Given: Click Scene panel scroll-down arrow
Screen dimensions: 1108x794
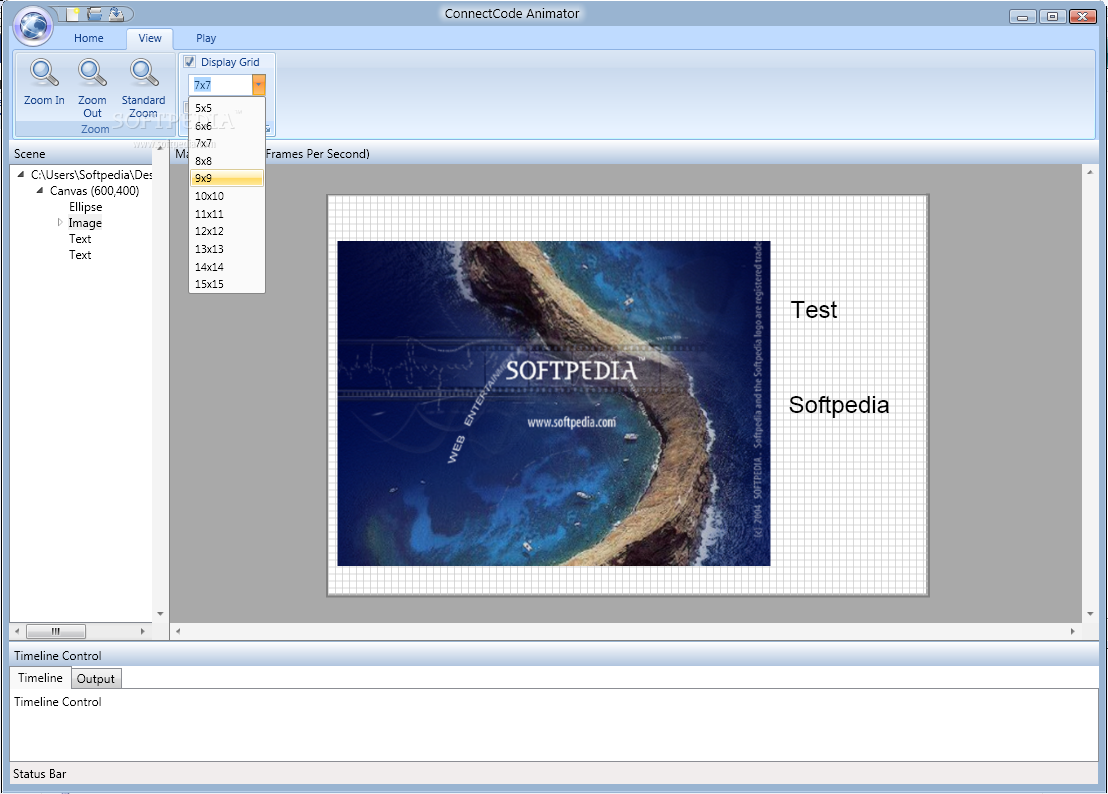Looking at the screenshot, I should tap(160, 614).
